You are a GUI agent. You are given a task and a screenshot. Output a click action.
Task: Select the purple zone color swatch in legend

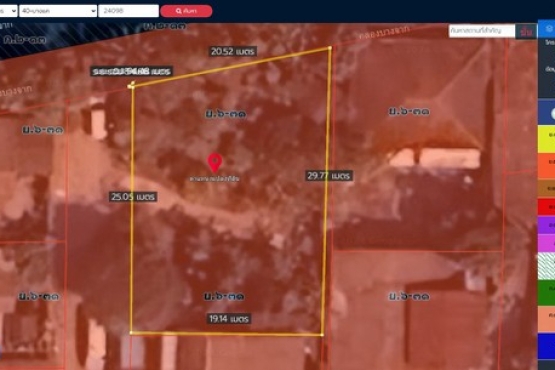pyautogui.click(x=546, y=225)
